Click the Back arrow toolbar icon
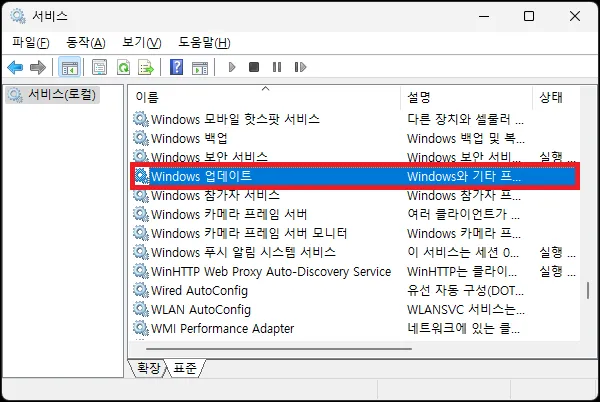 [15, 67]
